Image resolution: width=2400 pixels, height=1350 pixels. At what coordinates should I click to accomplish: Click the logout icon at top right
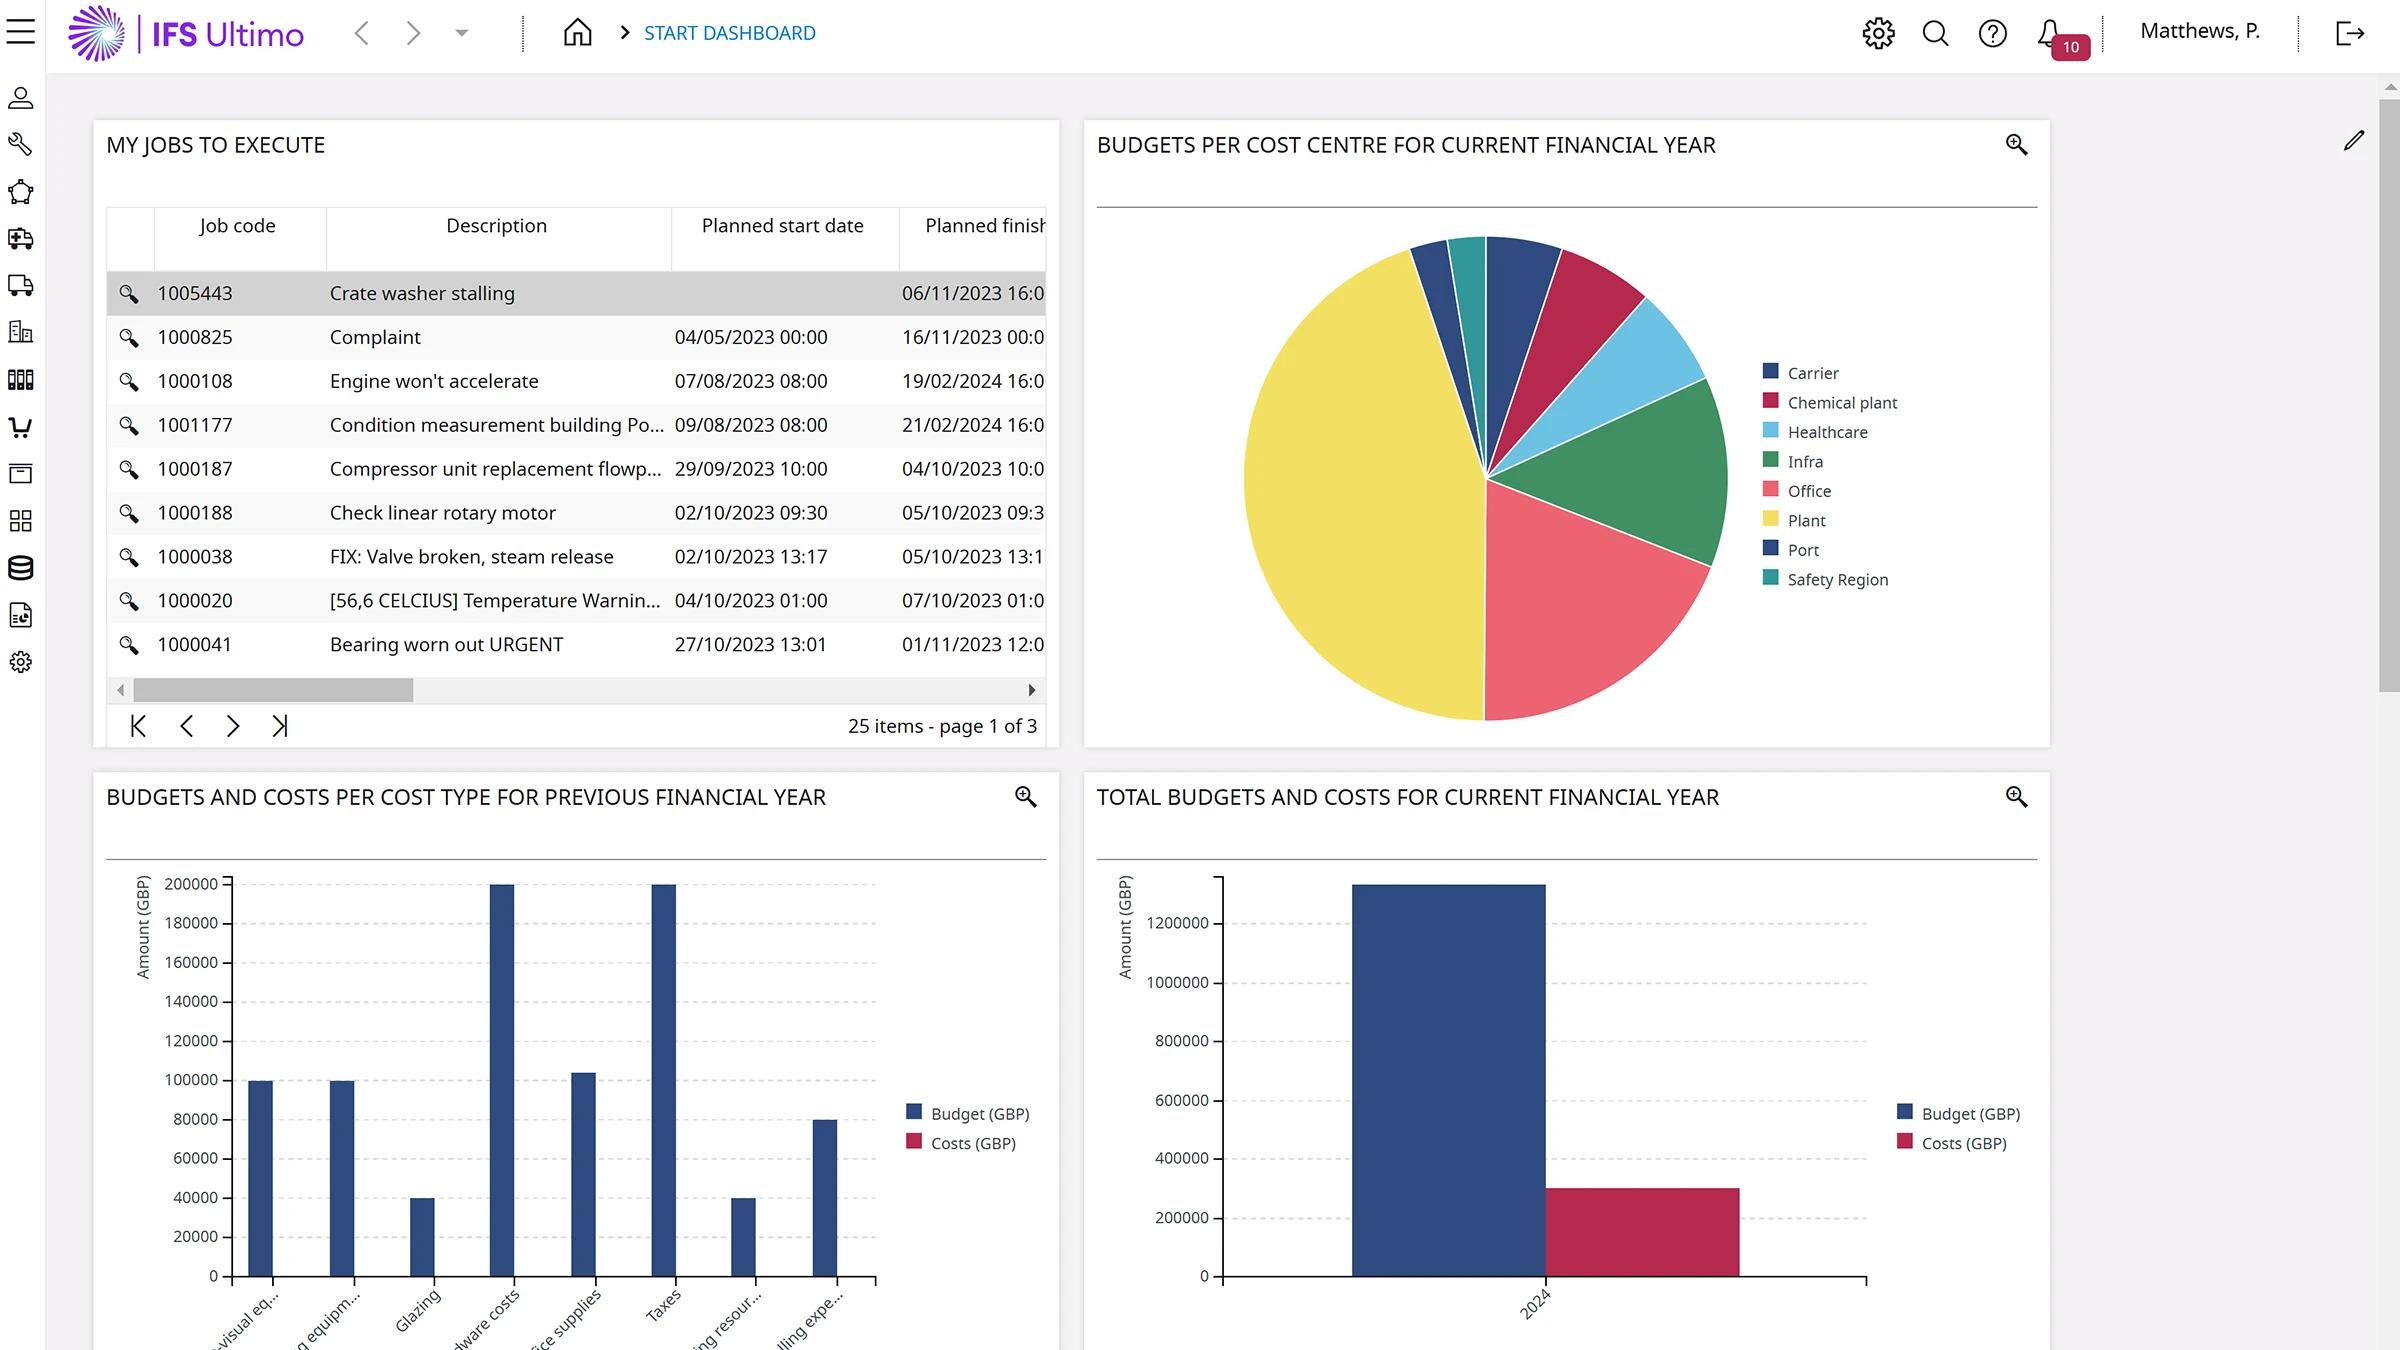point(2349,33)
